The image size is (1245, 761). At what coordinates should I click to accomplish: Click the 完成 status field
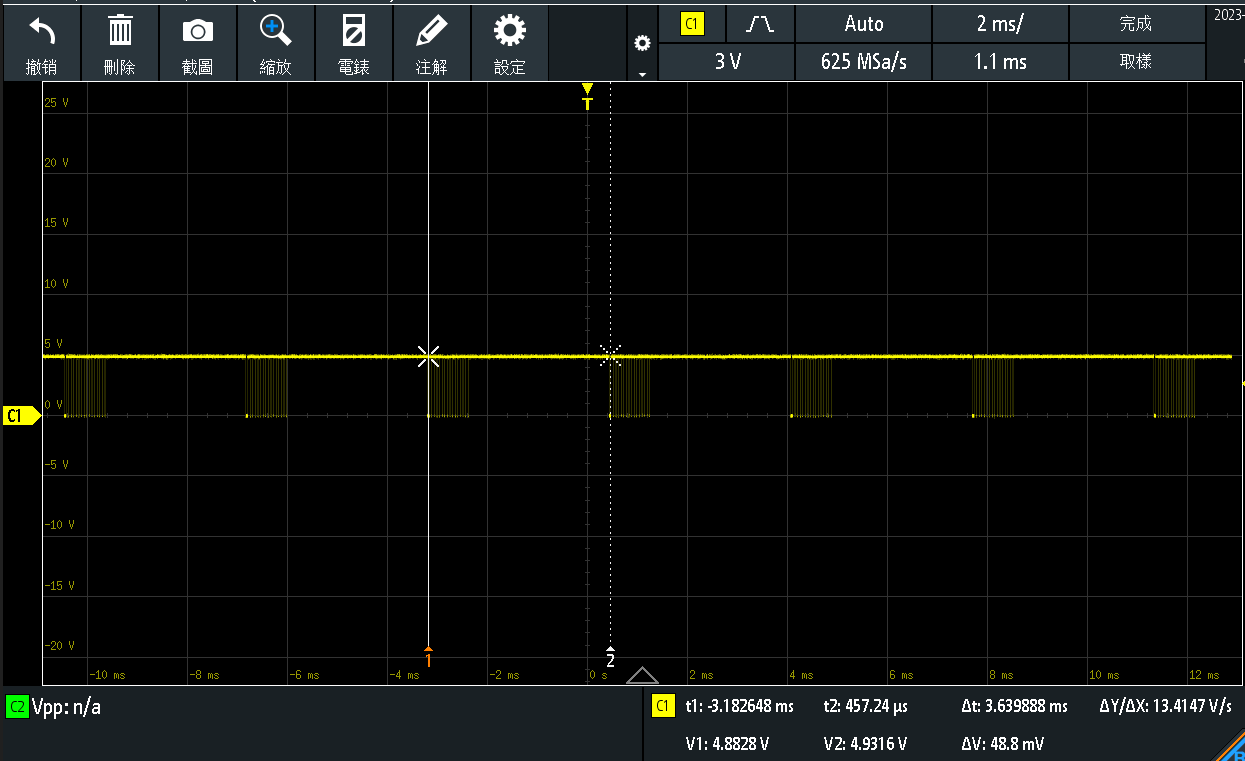tap(1137, 23)
